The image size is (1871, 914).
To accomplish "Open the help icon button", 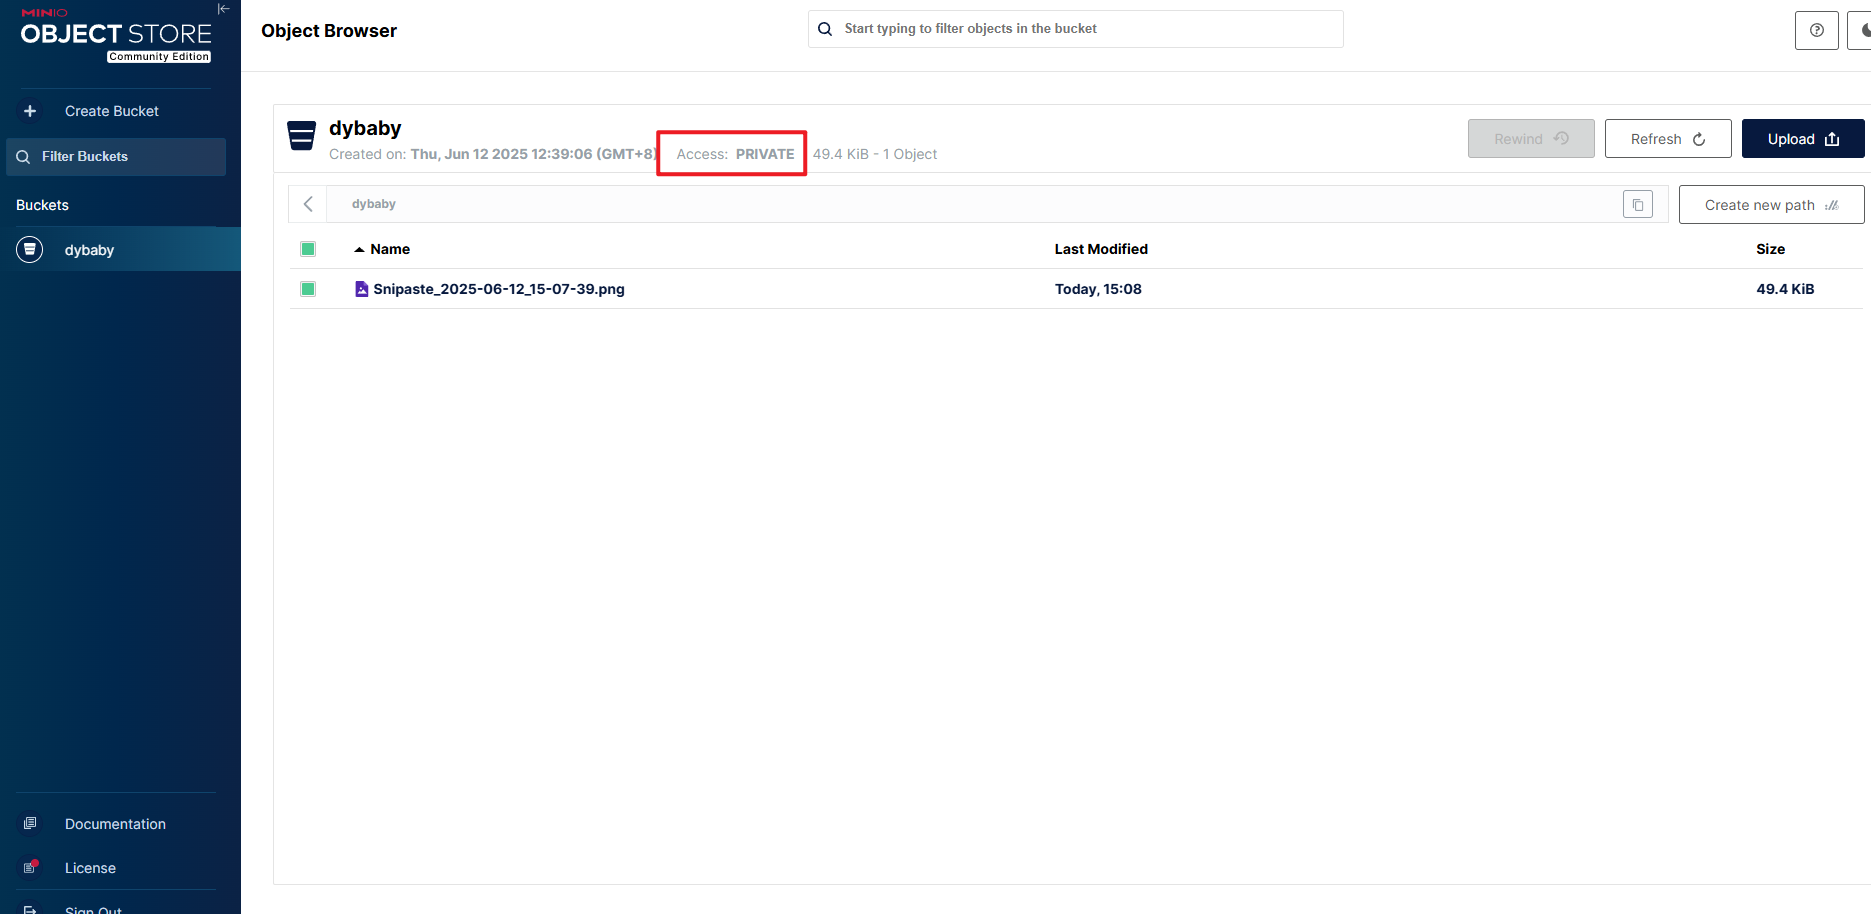I will tap(1817, 30).
